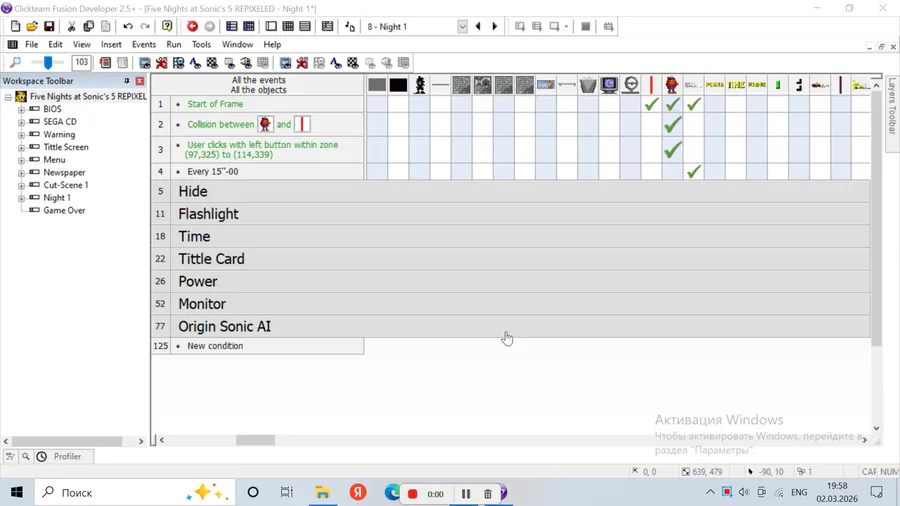Screen dimensions: 900x506
Task: Expand the SEGA CD tree node
Action: pos(21,122)
